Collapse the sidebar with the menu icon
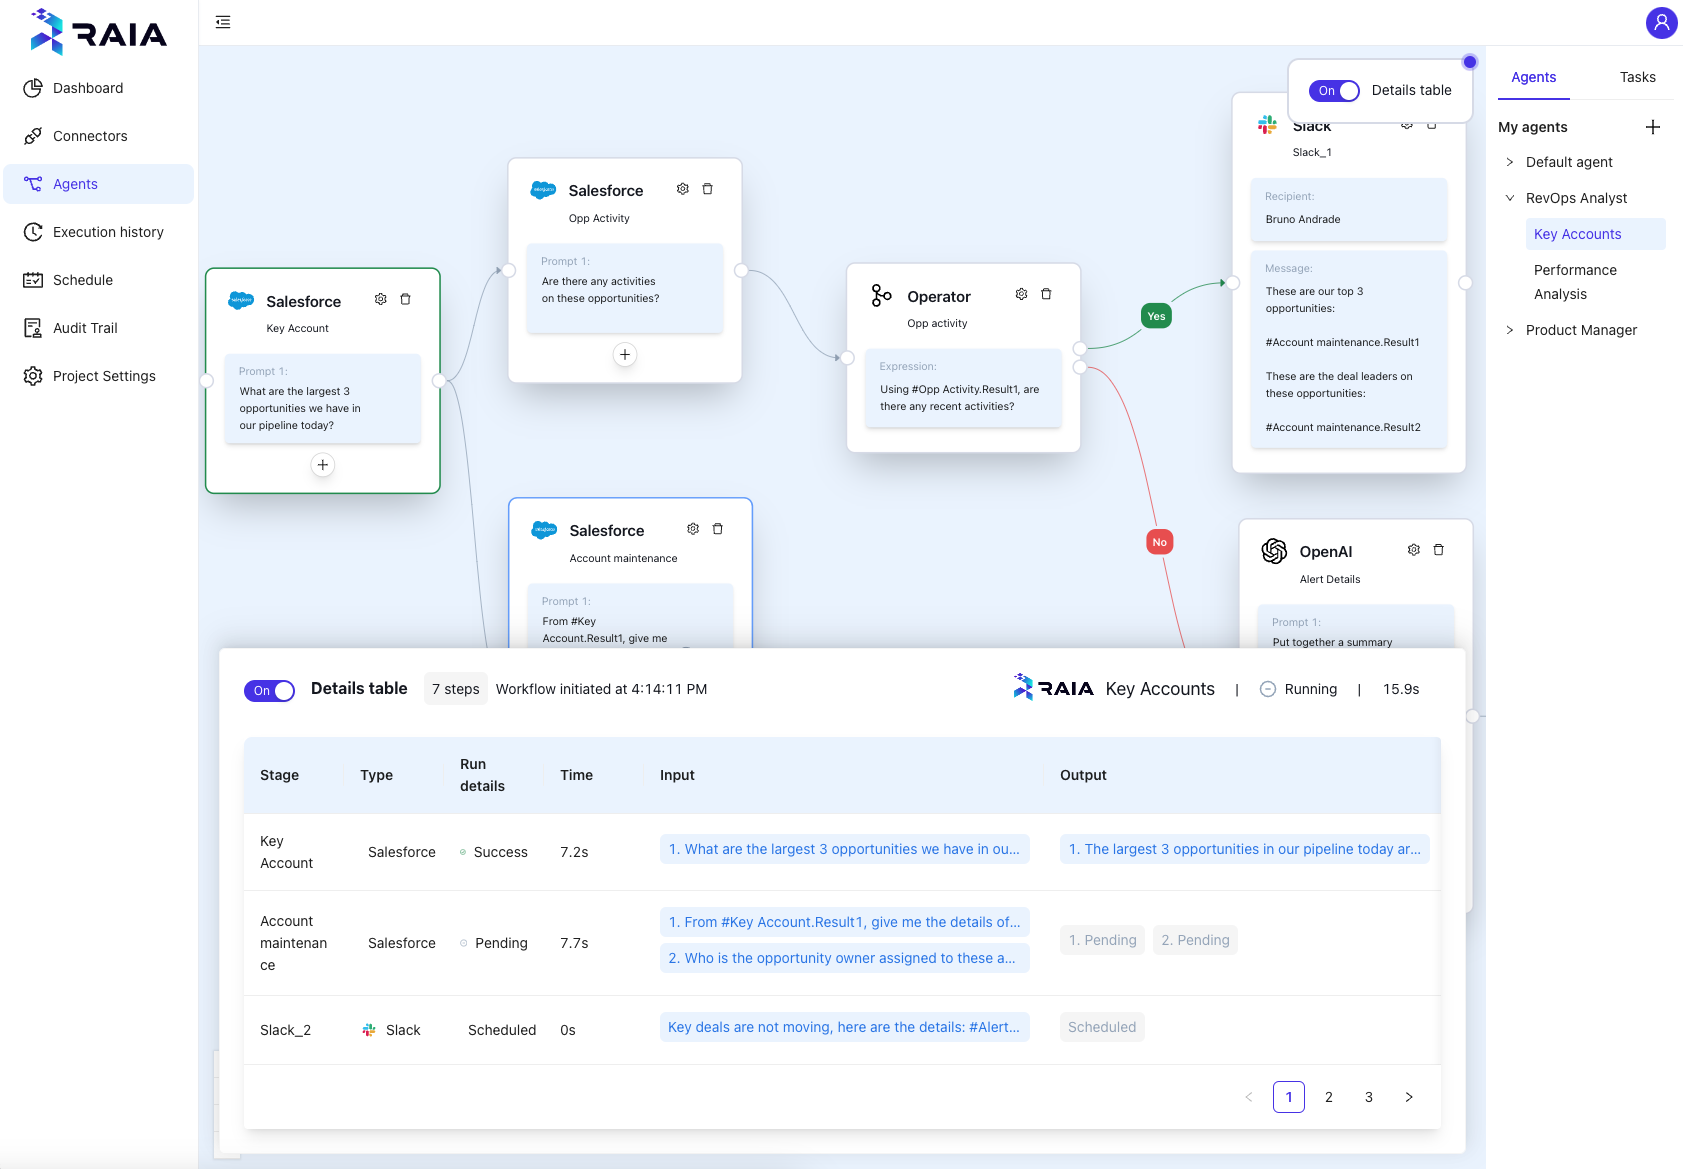Viewport: 1683px width, 1169px height. point(223,22)
